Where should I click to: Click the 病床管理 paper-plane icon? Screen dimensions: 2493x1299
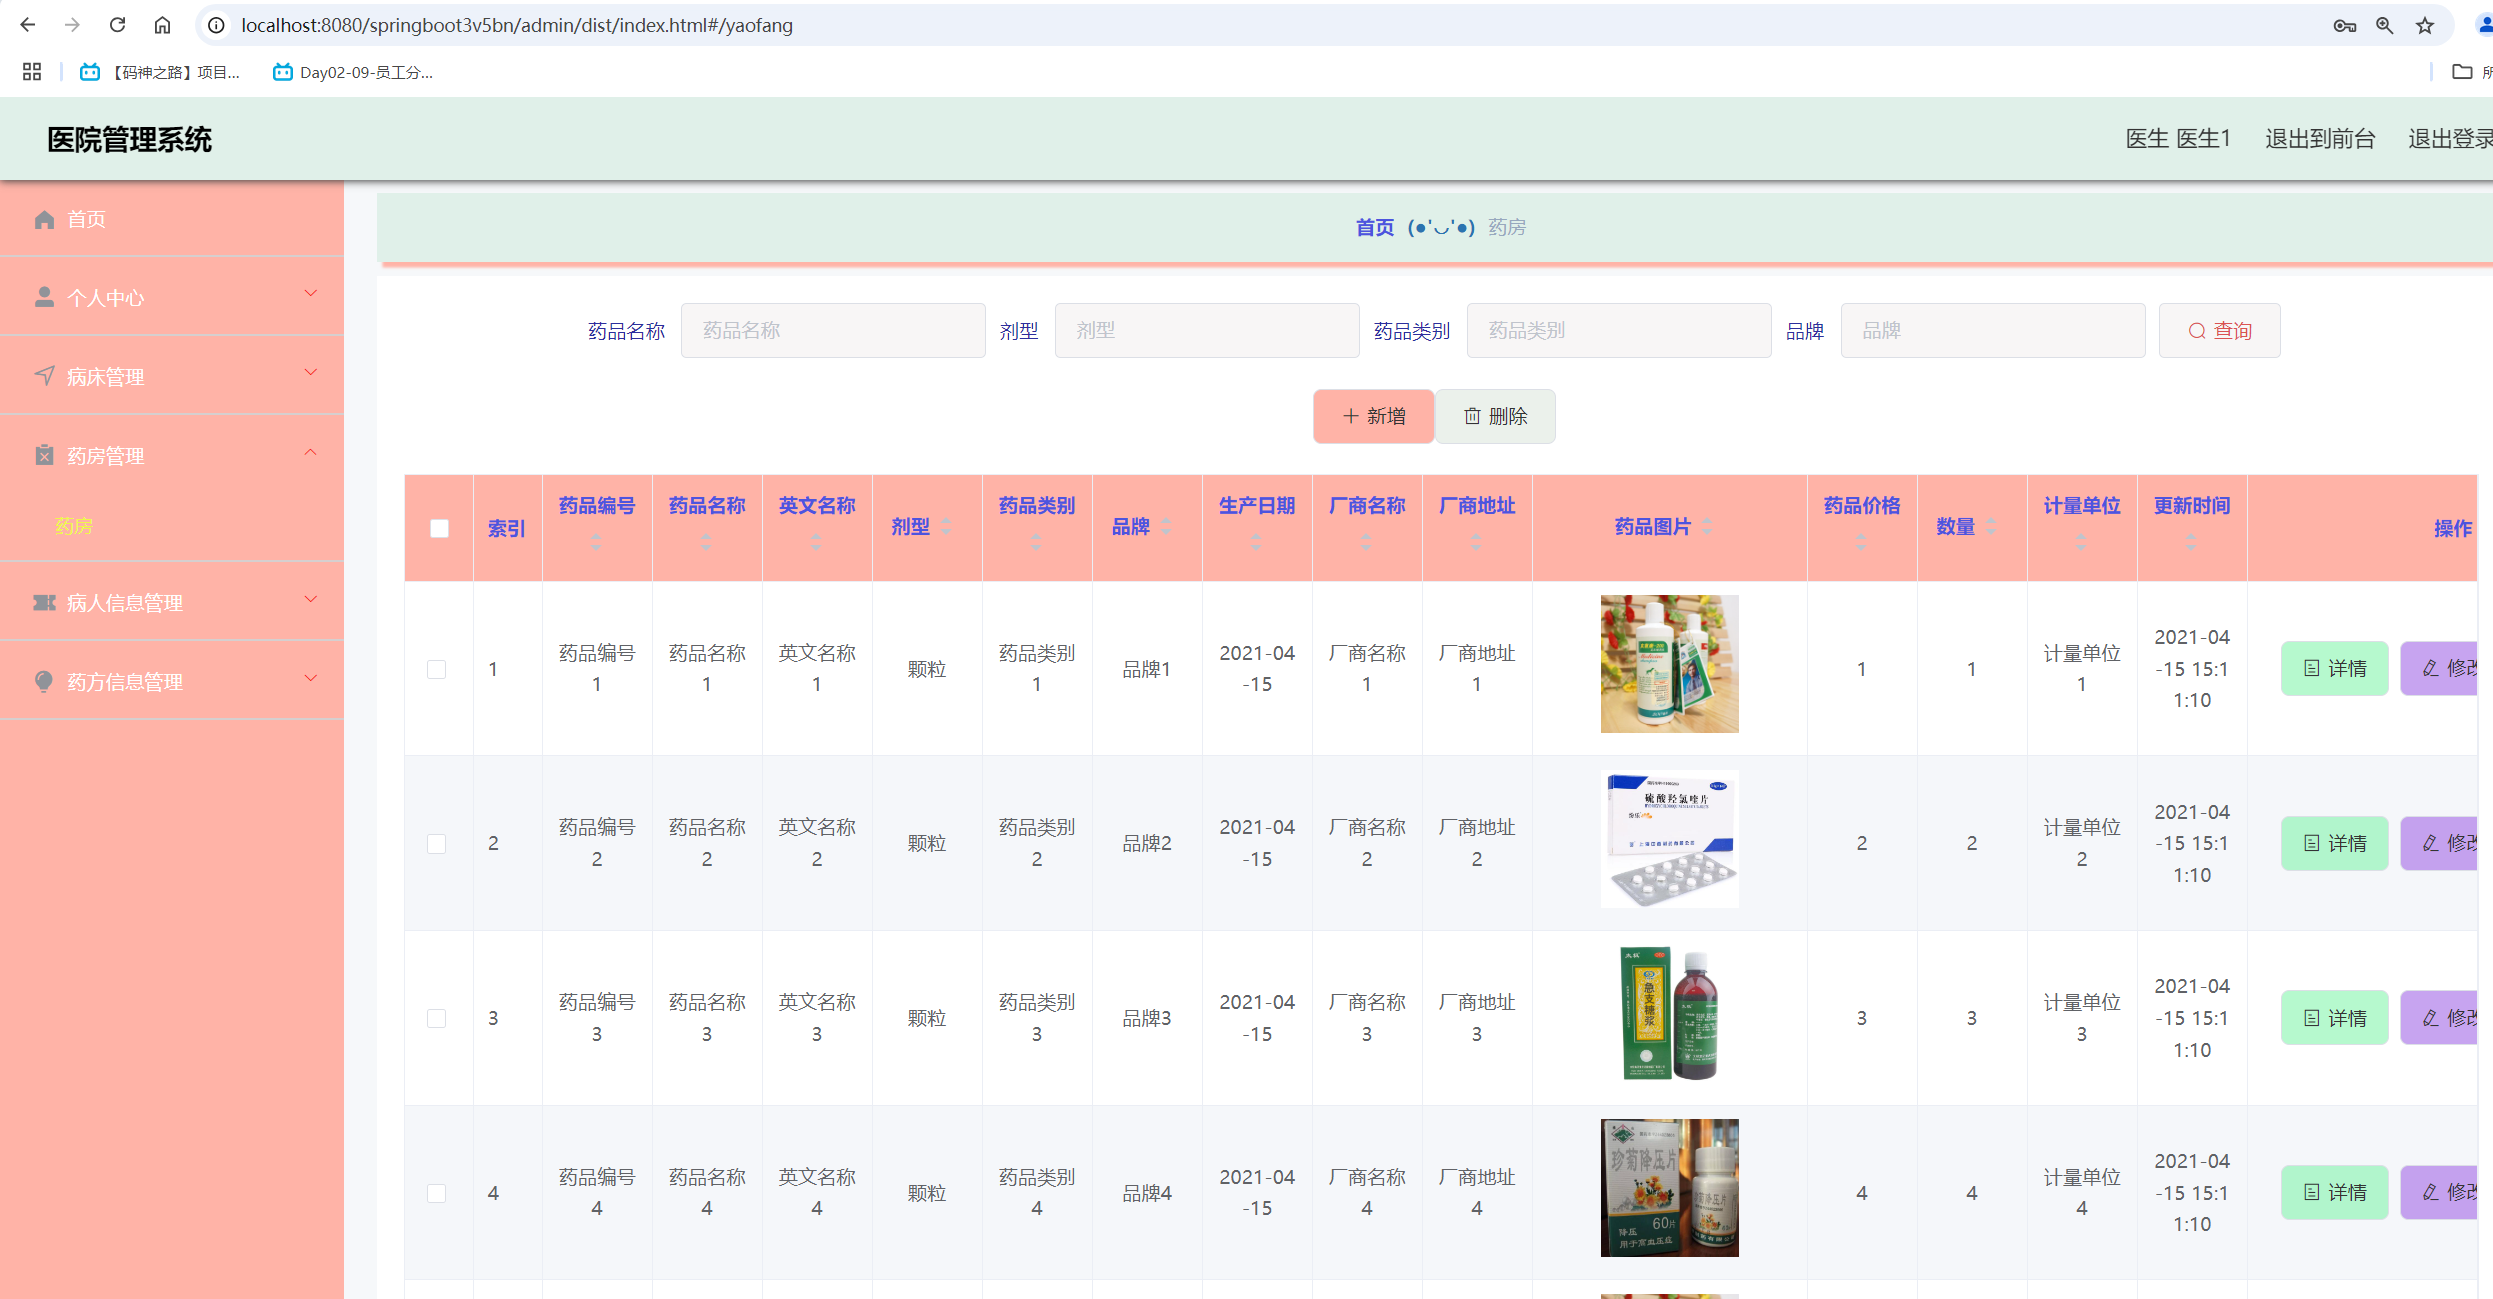(44, 376)
